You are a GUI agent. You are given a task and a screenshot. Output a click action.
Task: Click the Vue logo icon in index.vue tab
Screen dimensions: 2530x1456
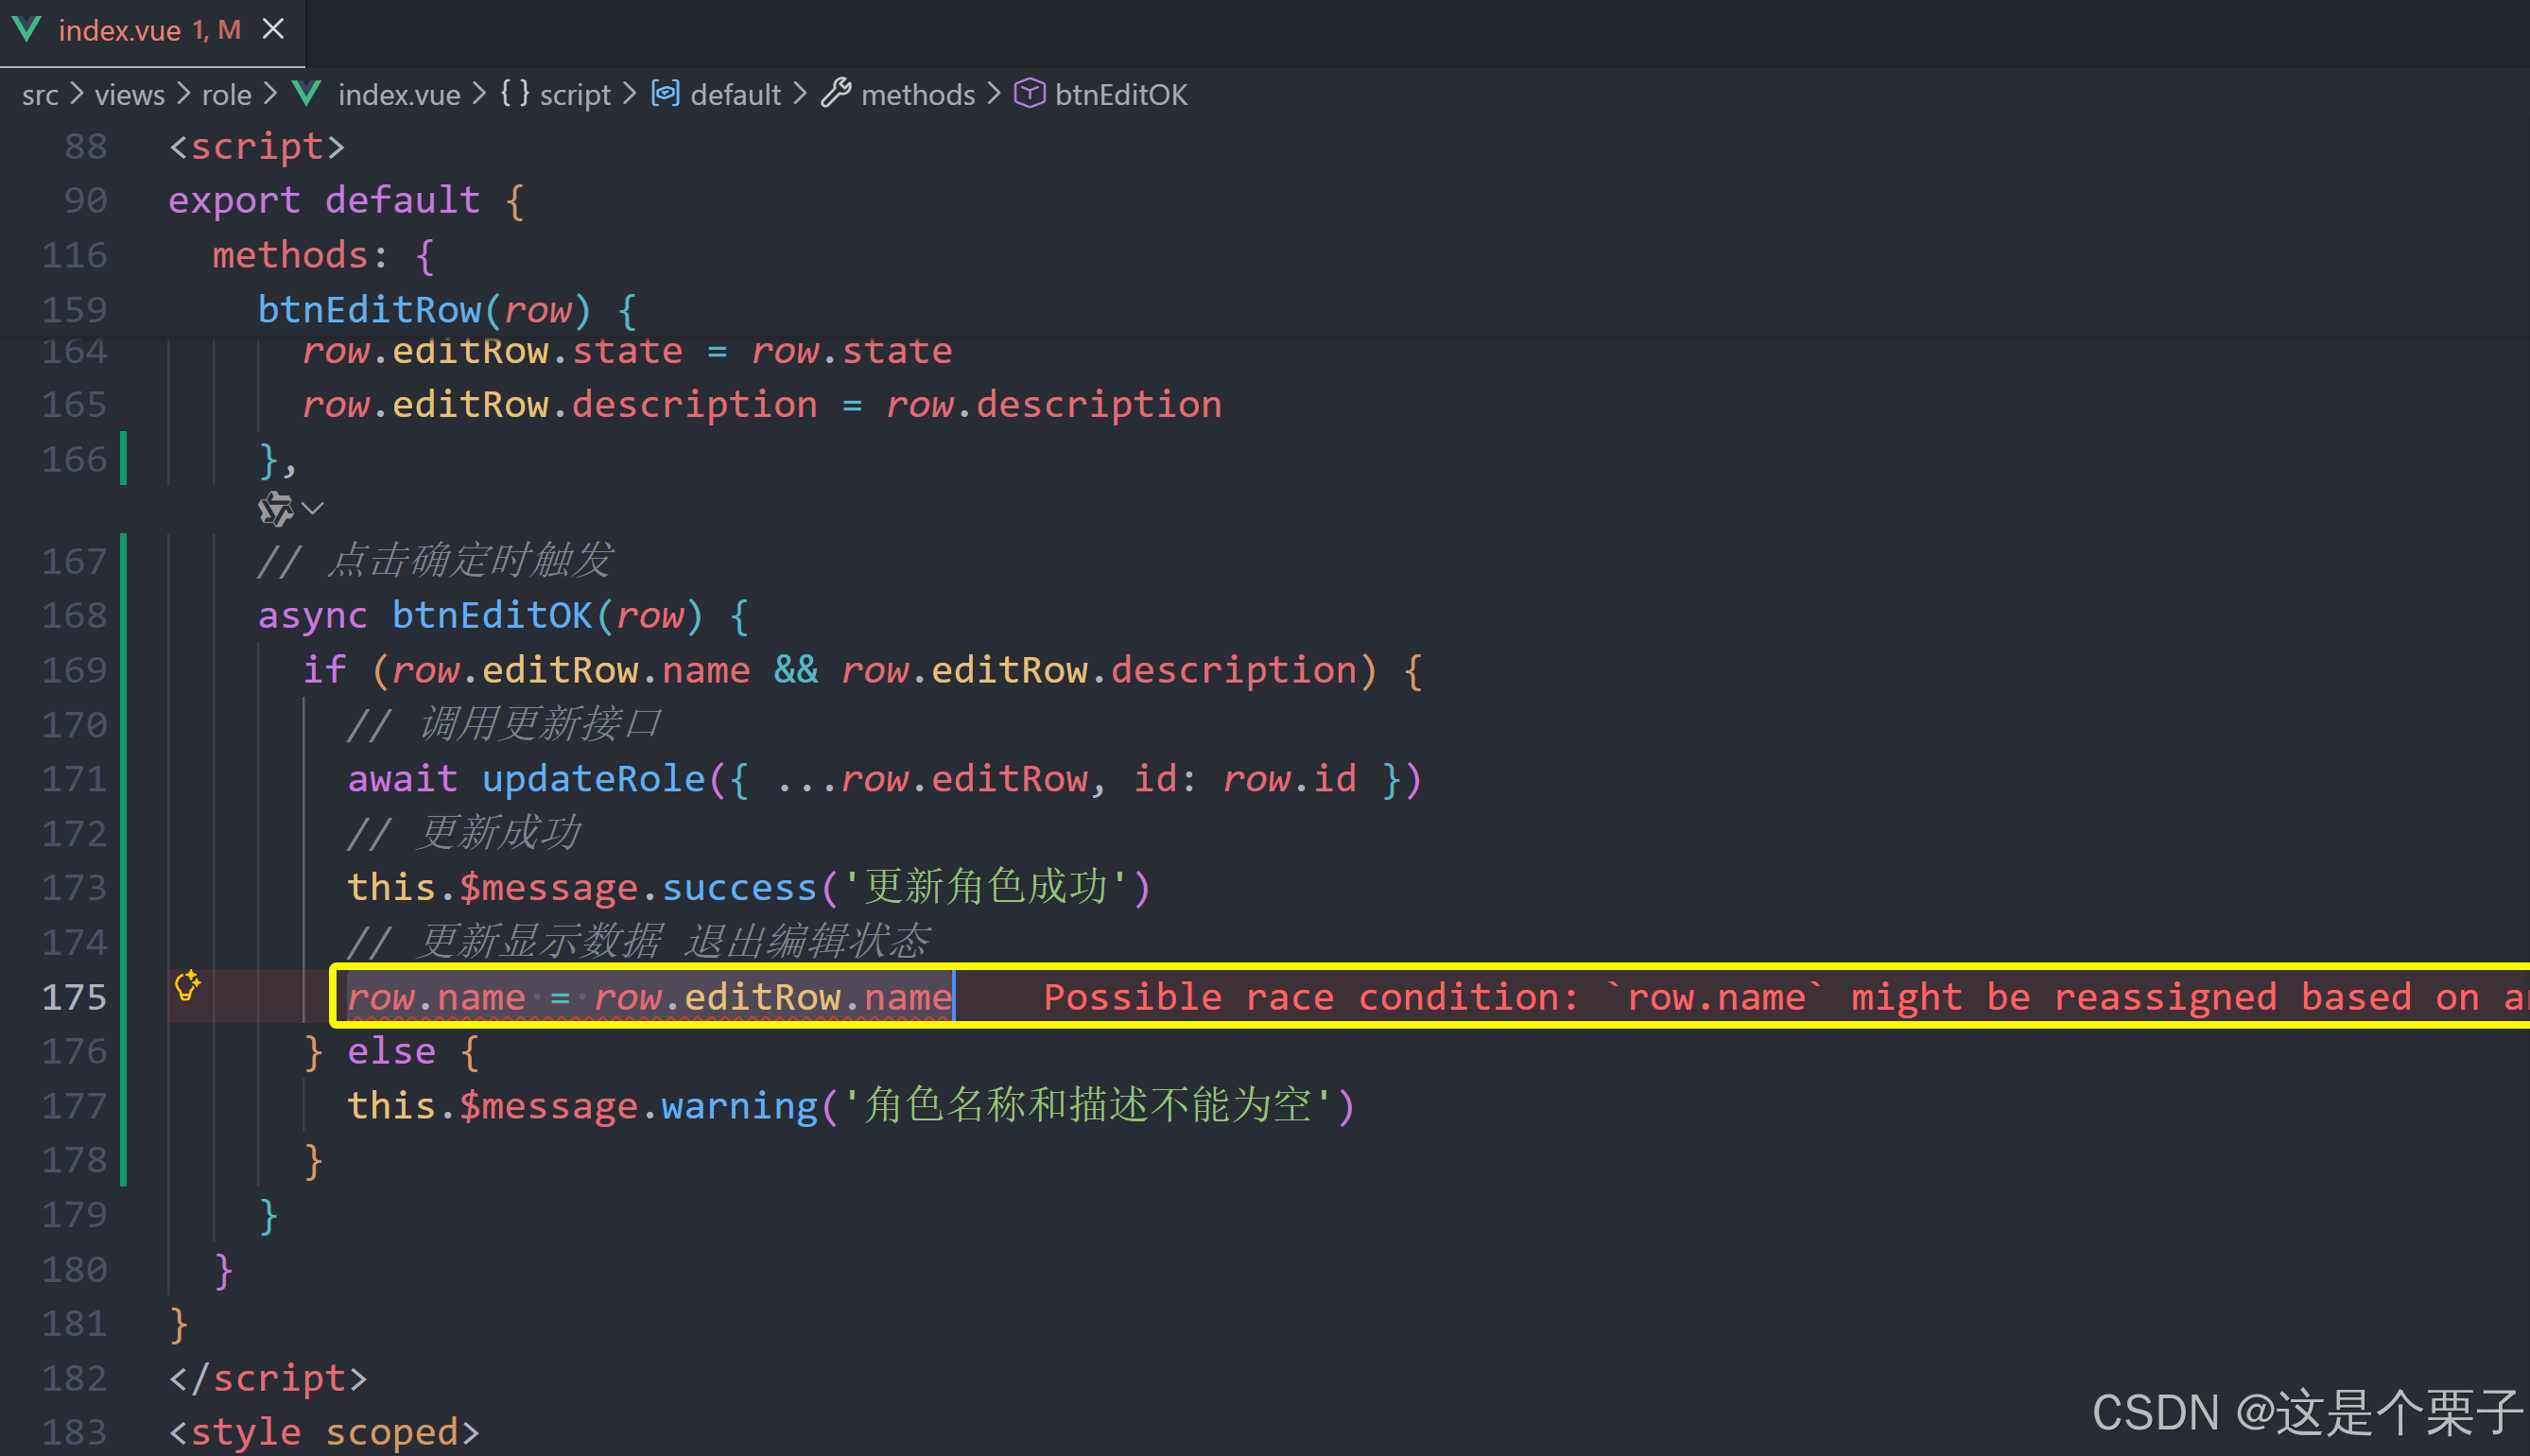(x=27, y=30)
